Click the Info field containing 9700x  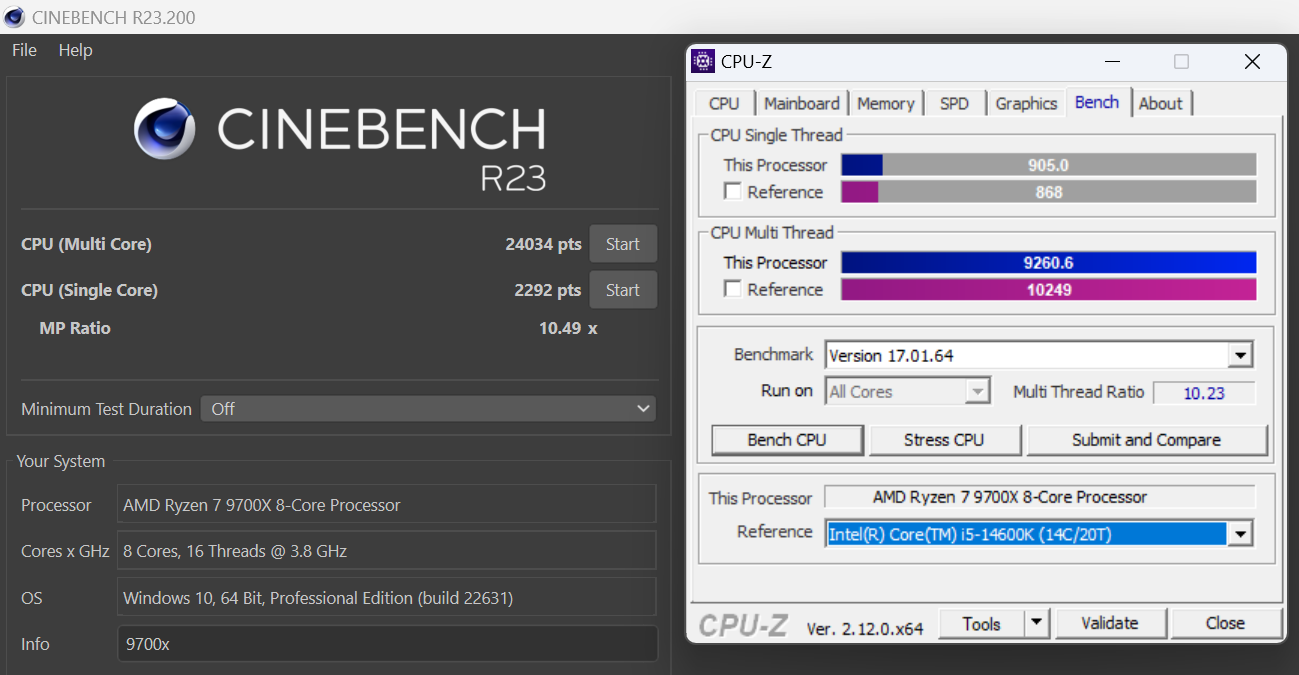tap(387, 644)
